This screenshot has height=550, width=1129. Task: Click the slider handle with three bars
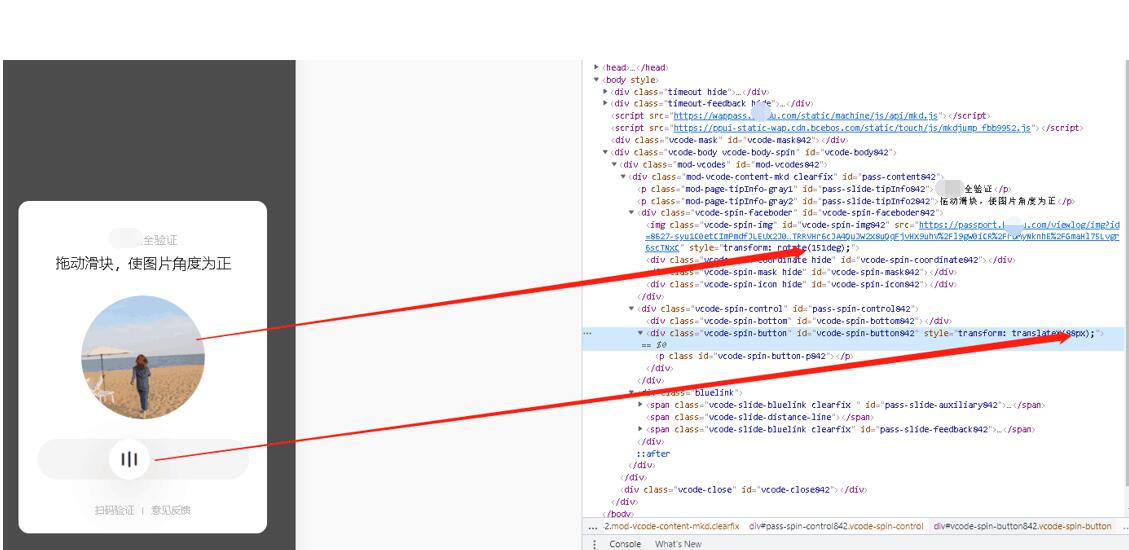pos(129,460)
